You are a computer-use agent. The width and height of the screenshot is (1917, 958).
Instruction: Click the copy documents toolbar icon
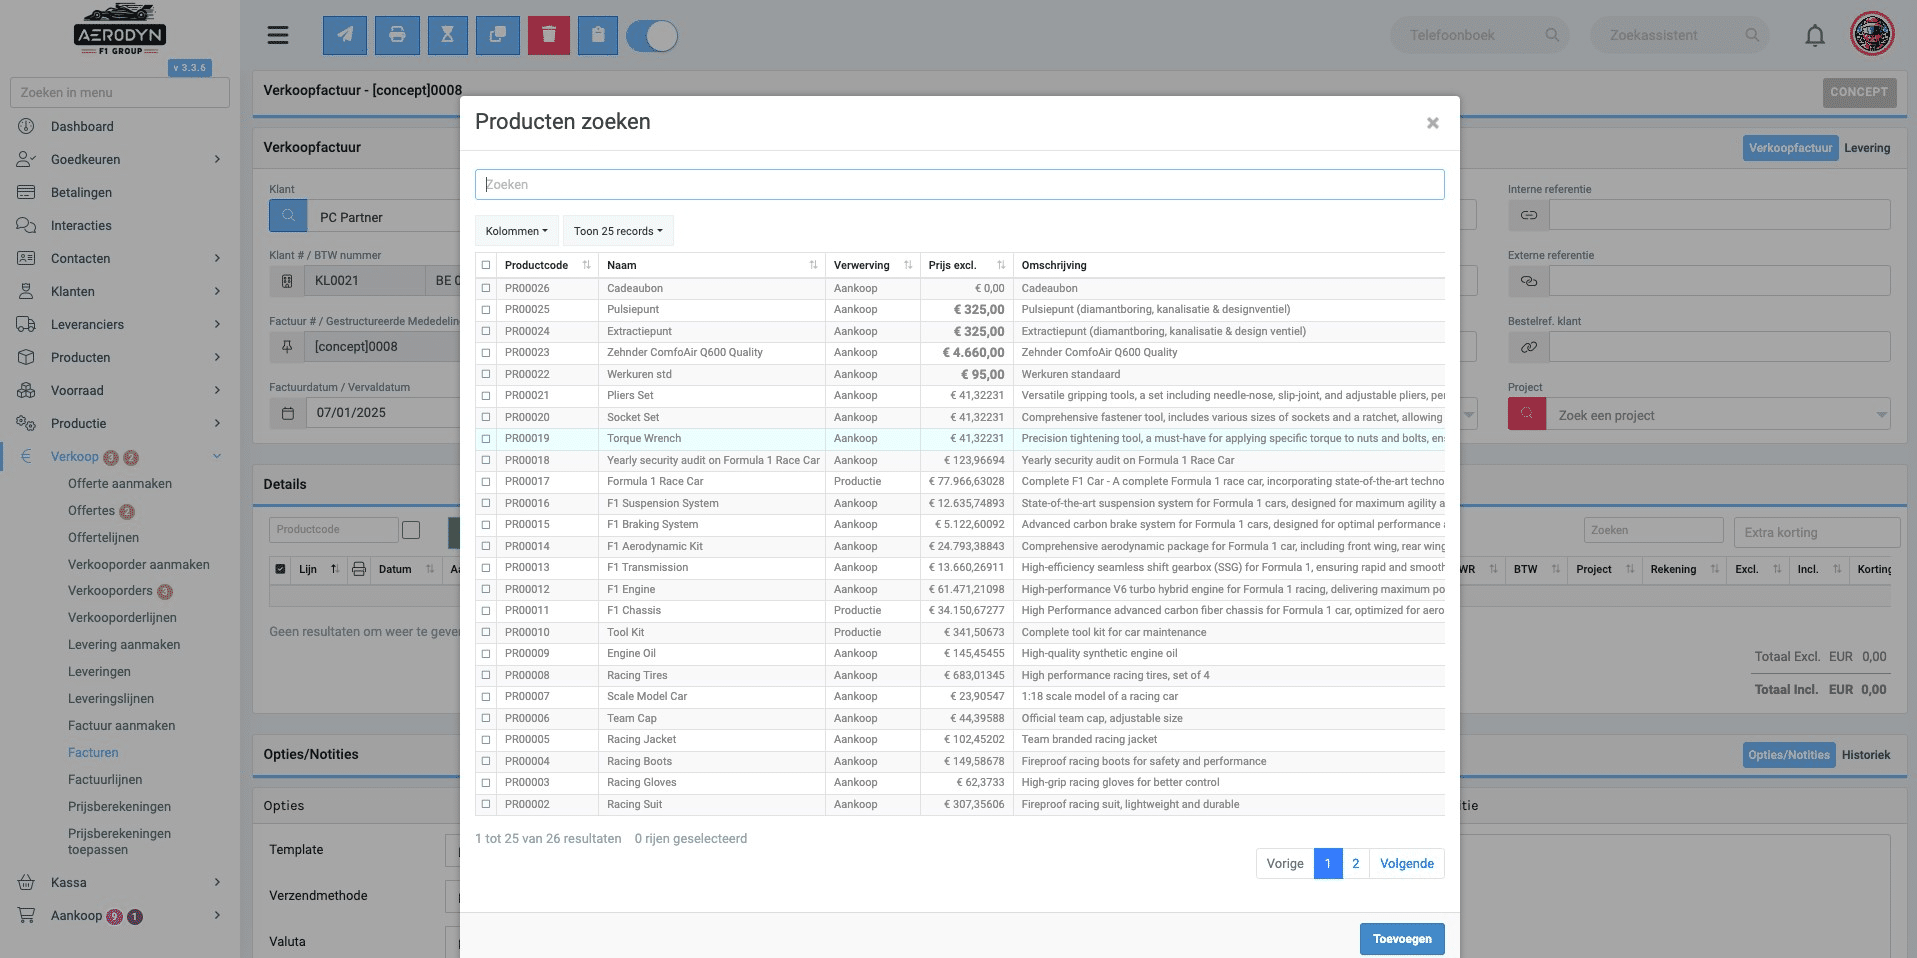(498, 35)
